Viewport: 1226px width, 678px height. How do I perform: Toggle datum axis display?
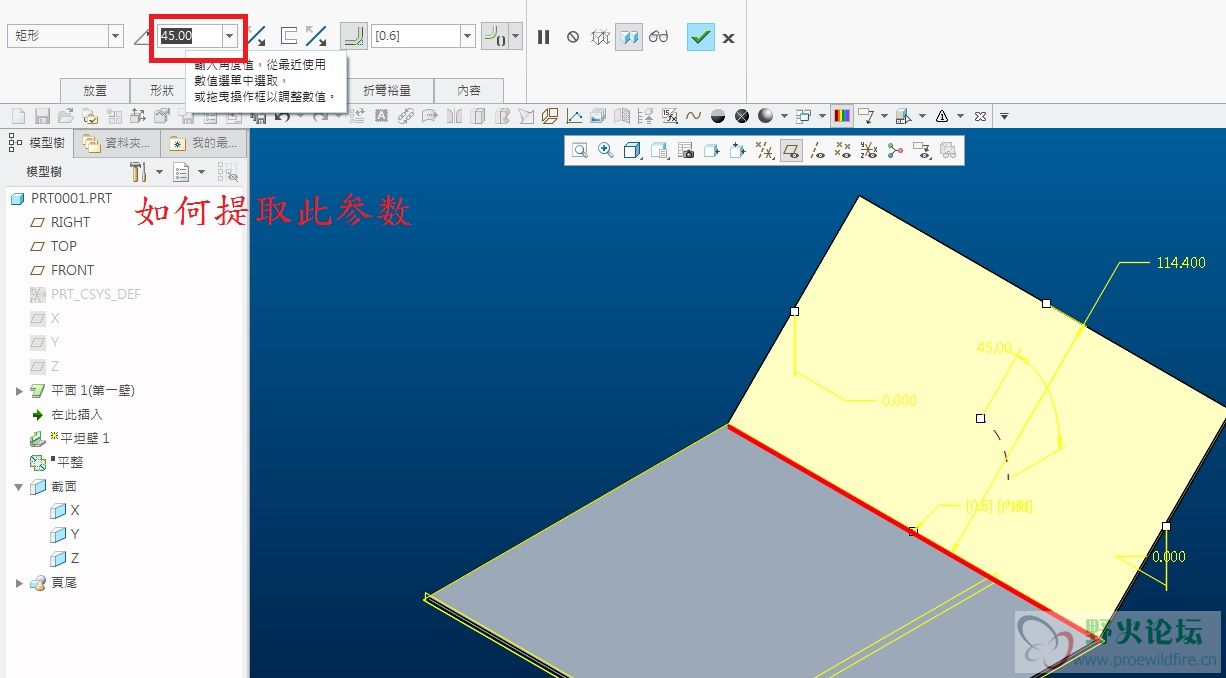(x=817, y=151)
